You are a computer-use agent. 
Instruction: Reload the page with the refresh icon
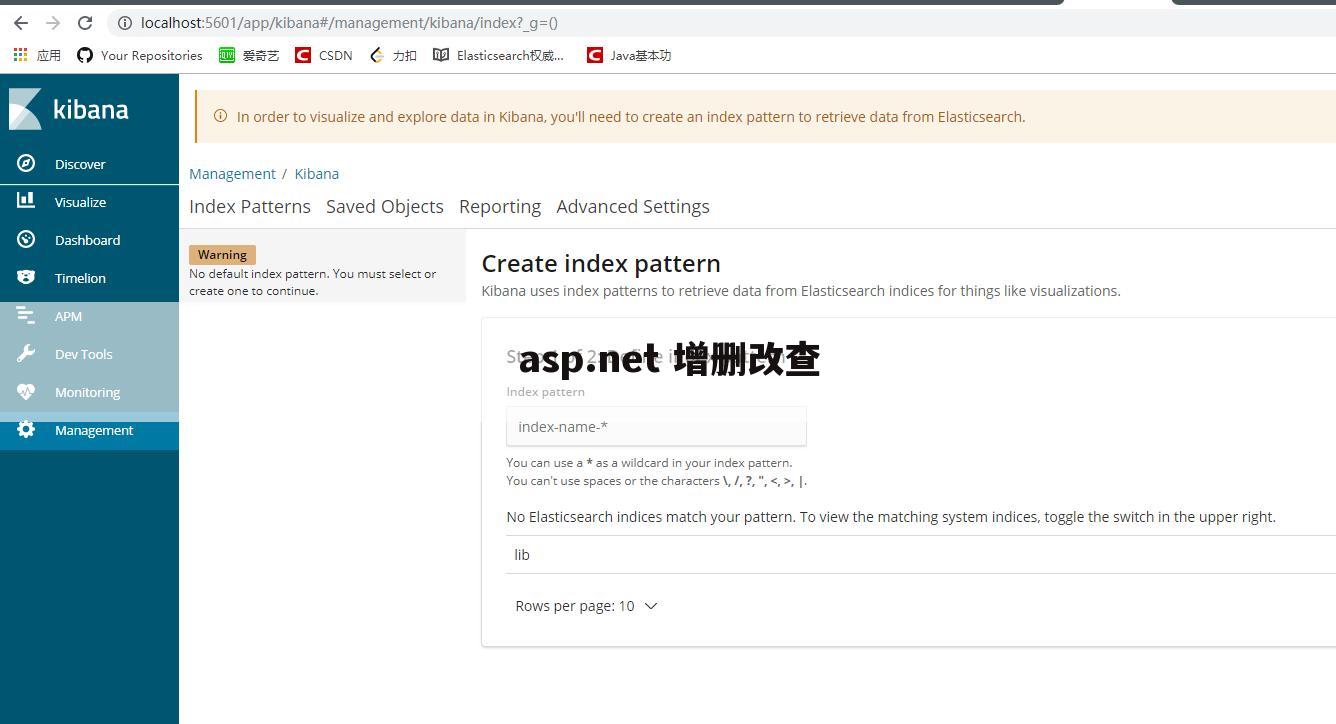click(85, 22)
